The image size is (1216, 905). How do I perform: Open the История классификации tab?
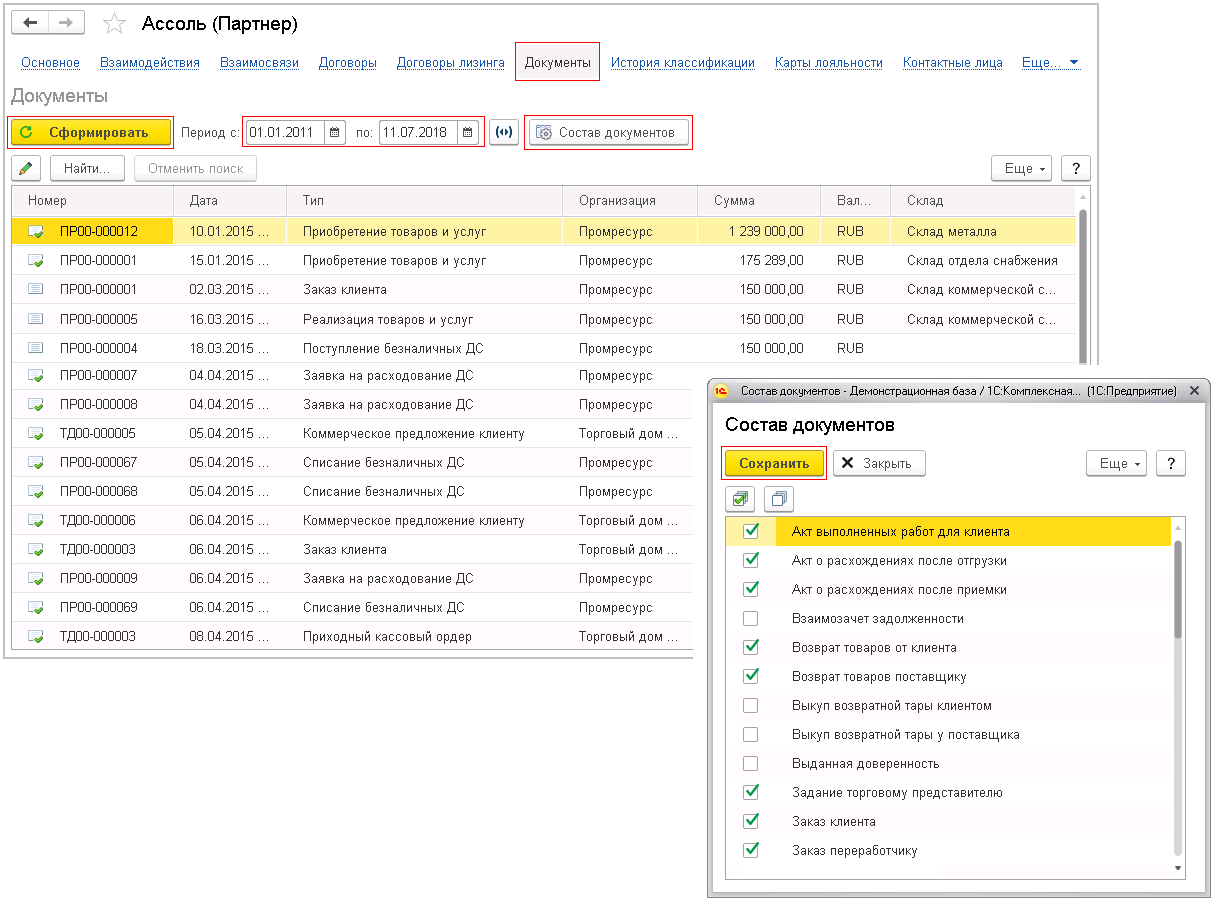(x=682, y=62)
